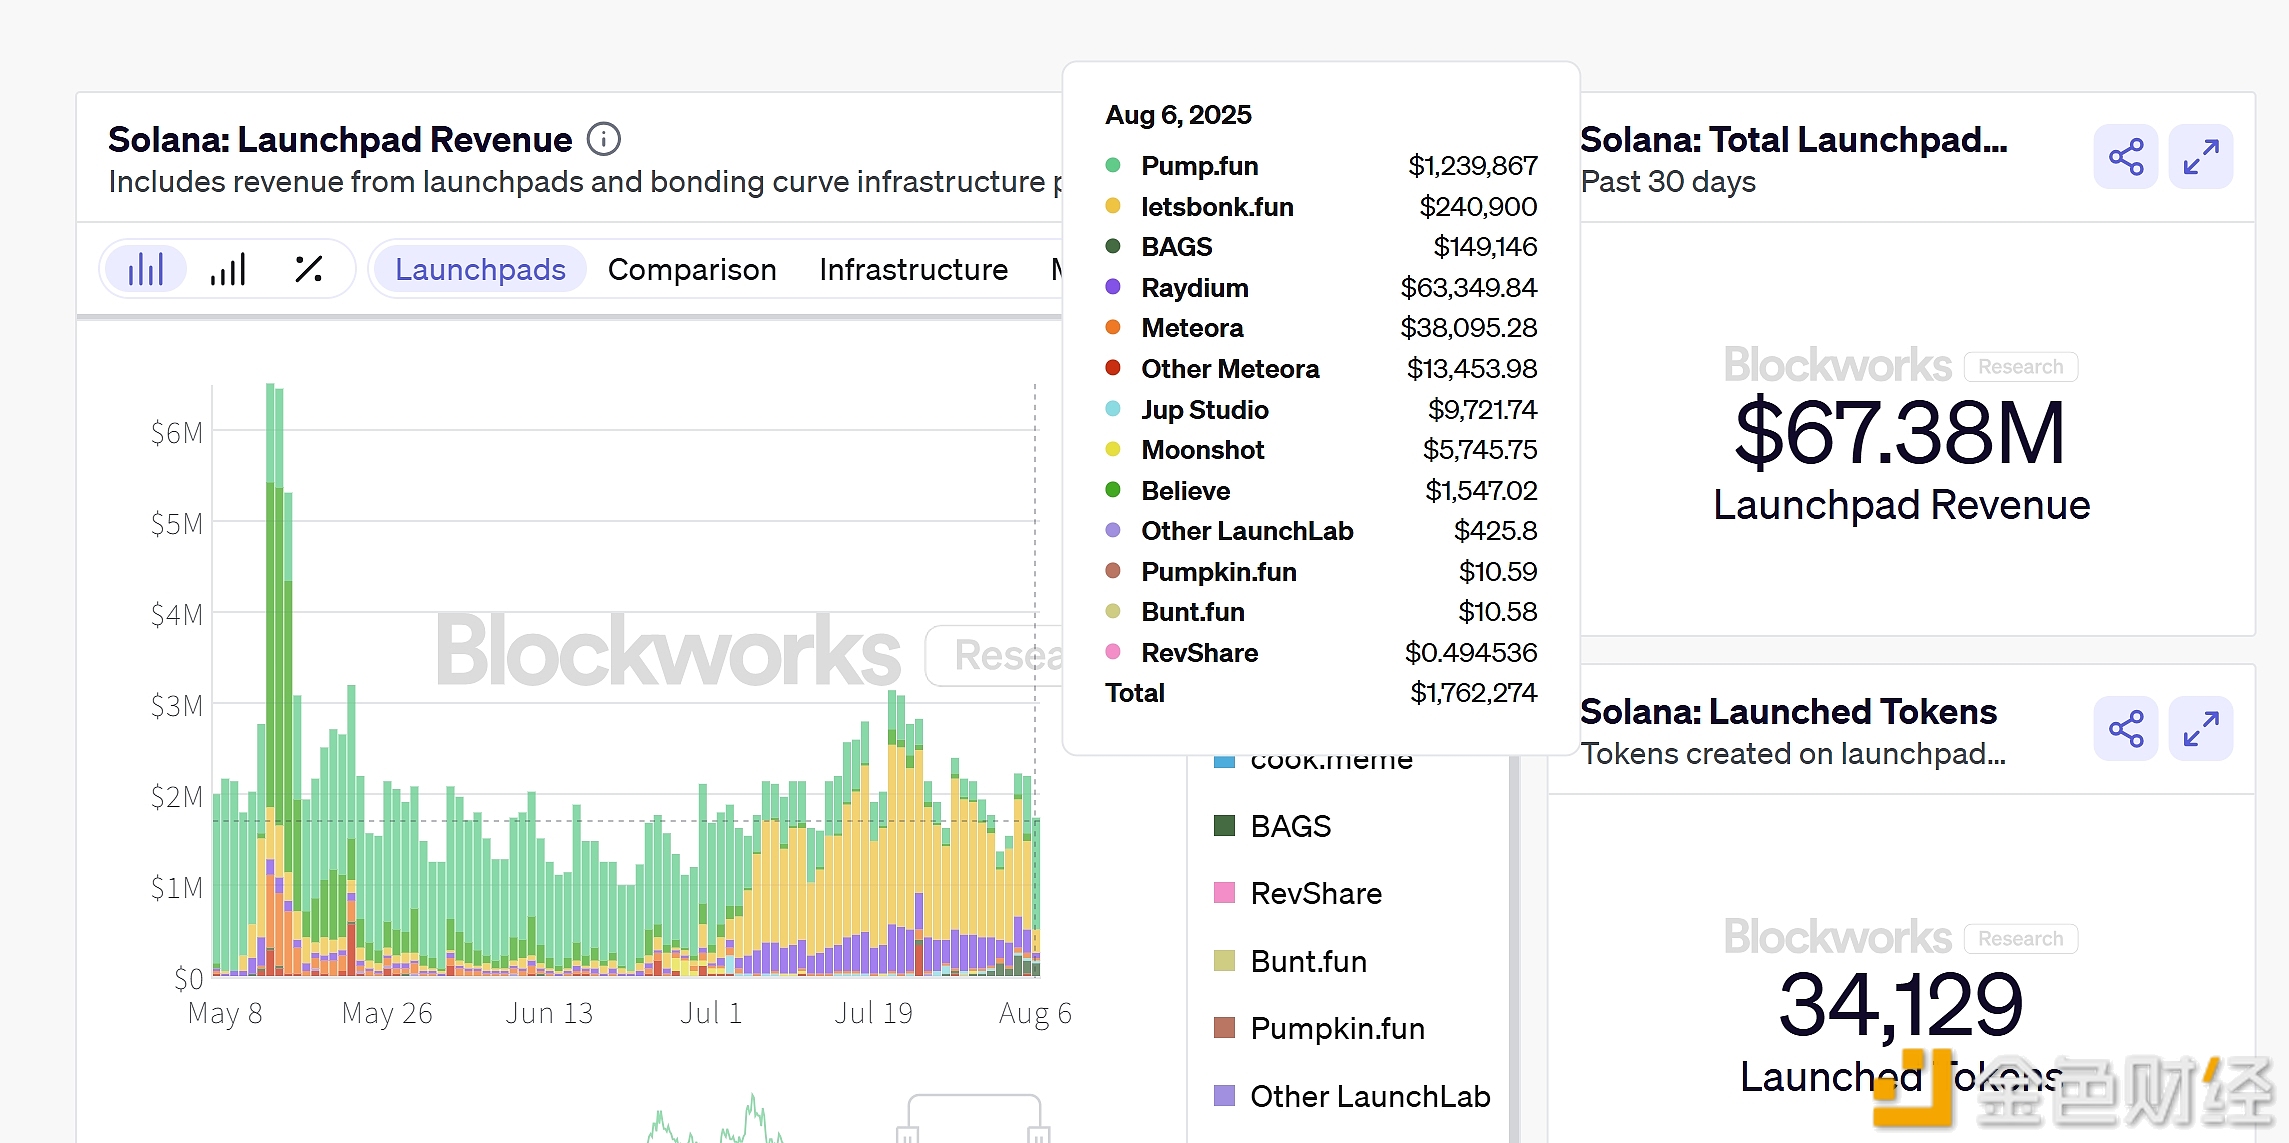Image resolution: width=2289 pixels, height=1143 pixels.
Task: Toggle RevShare series in legend
Action: pos(1315,893)
